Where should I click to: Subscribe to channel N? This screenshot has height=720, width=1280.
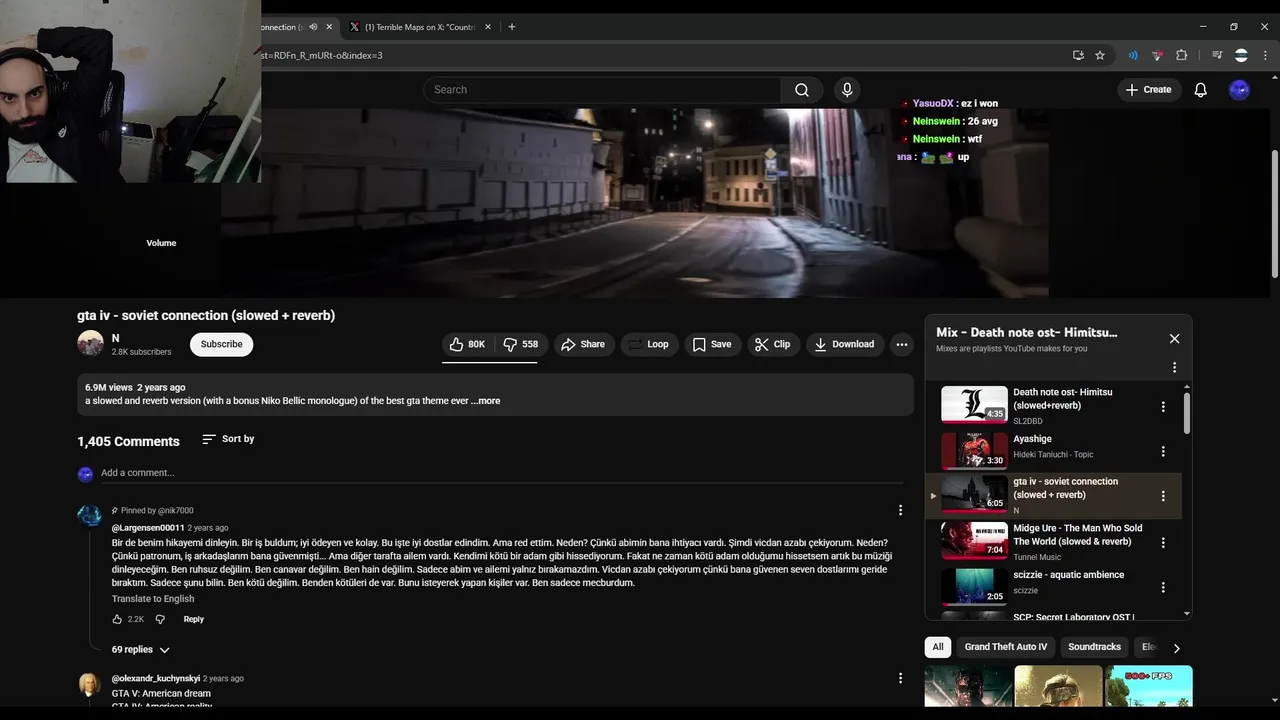[221, 344]
